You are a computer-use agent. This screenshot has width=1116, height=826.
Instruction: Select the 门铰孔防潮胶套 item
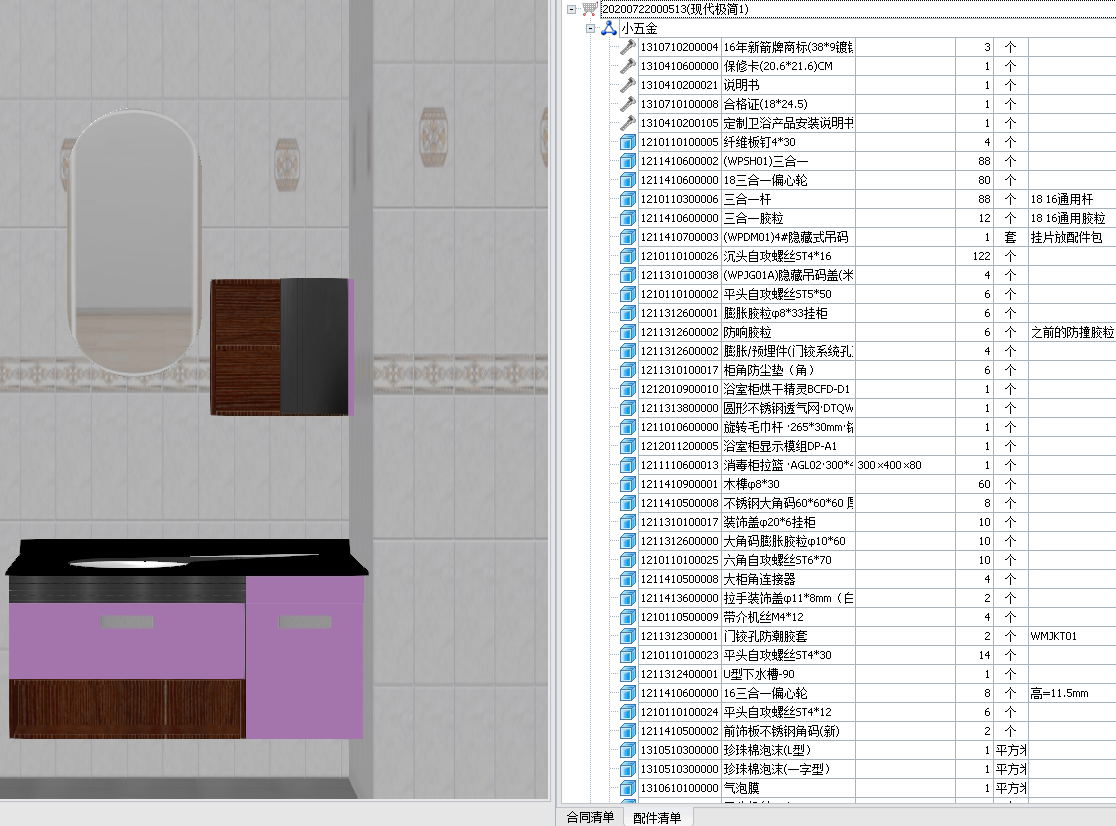coord(786,636)
